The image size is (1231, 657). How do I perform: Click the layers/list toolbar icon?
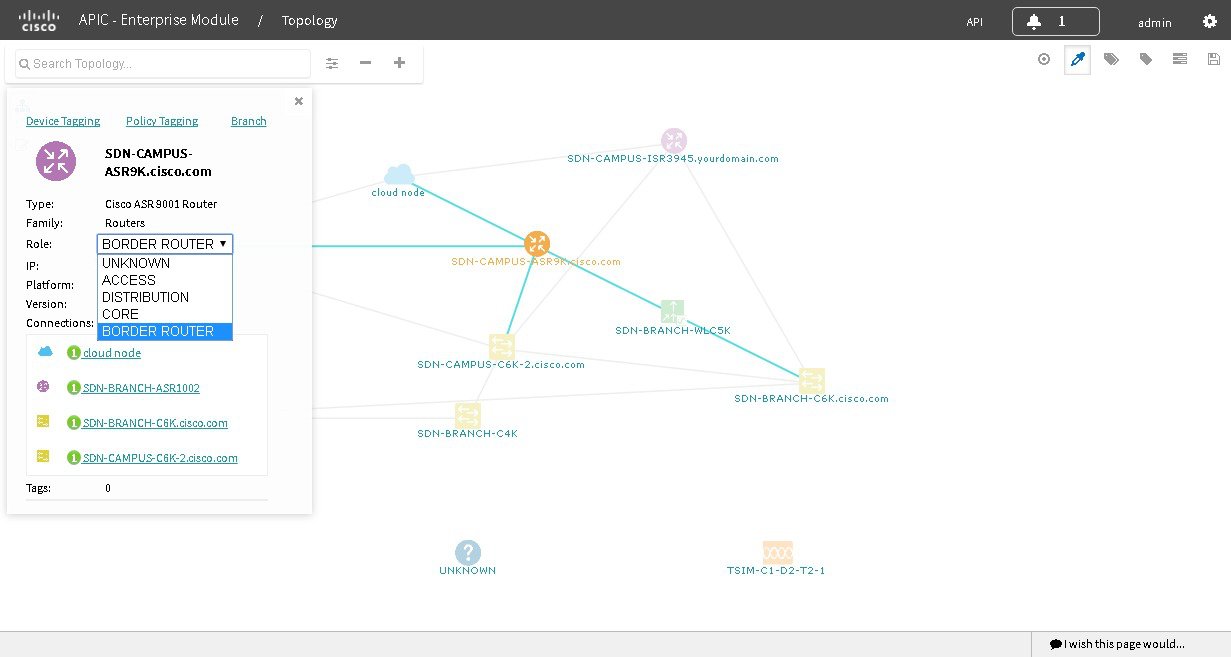click(1180, 59)
